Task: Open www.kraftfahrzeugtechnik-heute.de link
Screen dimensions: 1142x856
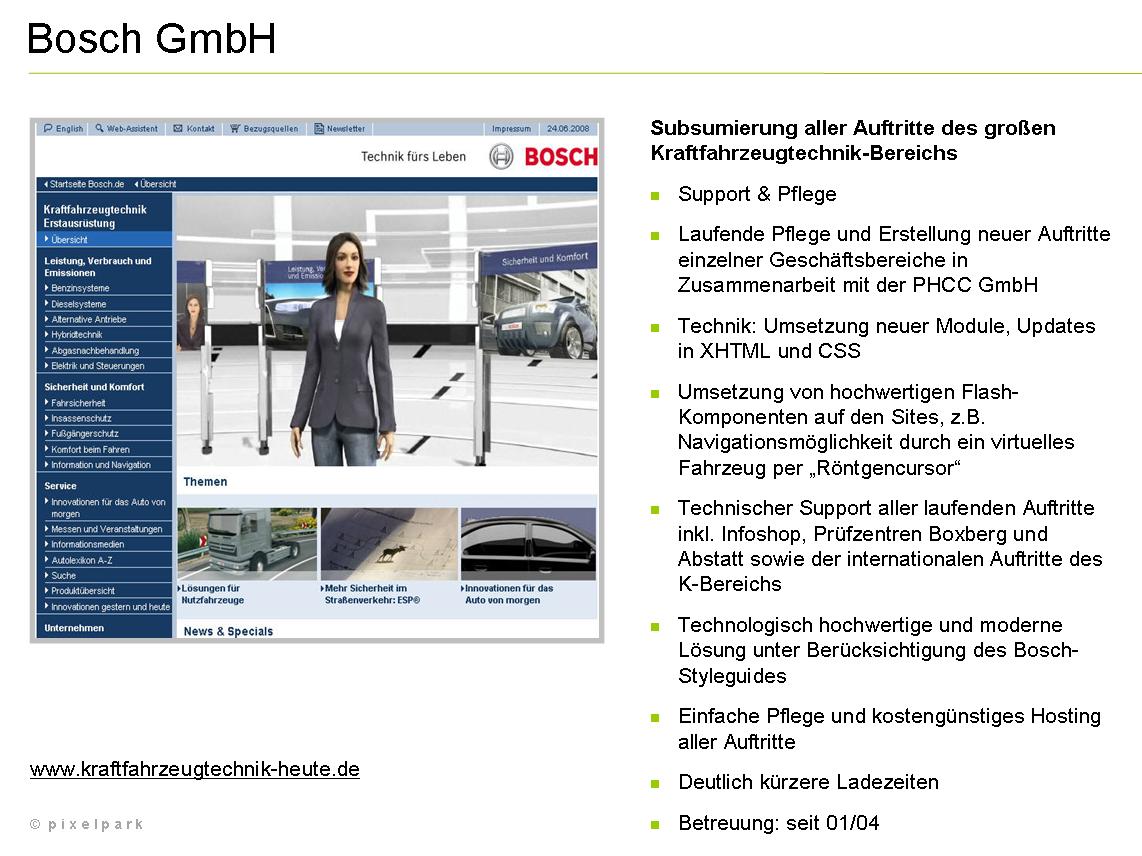Action: click(x=194, y=769)
